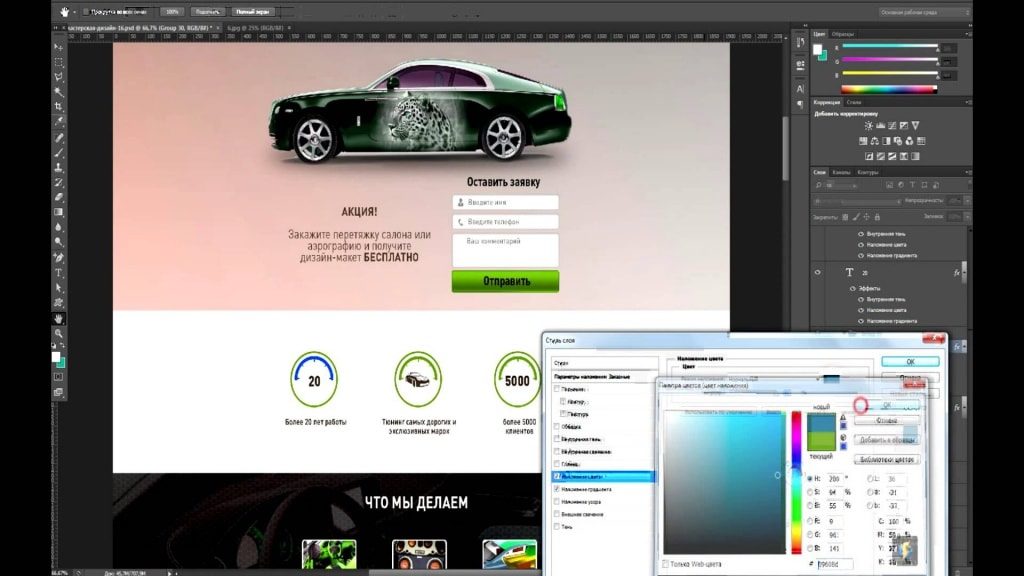Select the Crop tool
The height and width of the screenshot is (576, 1024).
[59, 106]
